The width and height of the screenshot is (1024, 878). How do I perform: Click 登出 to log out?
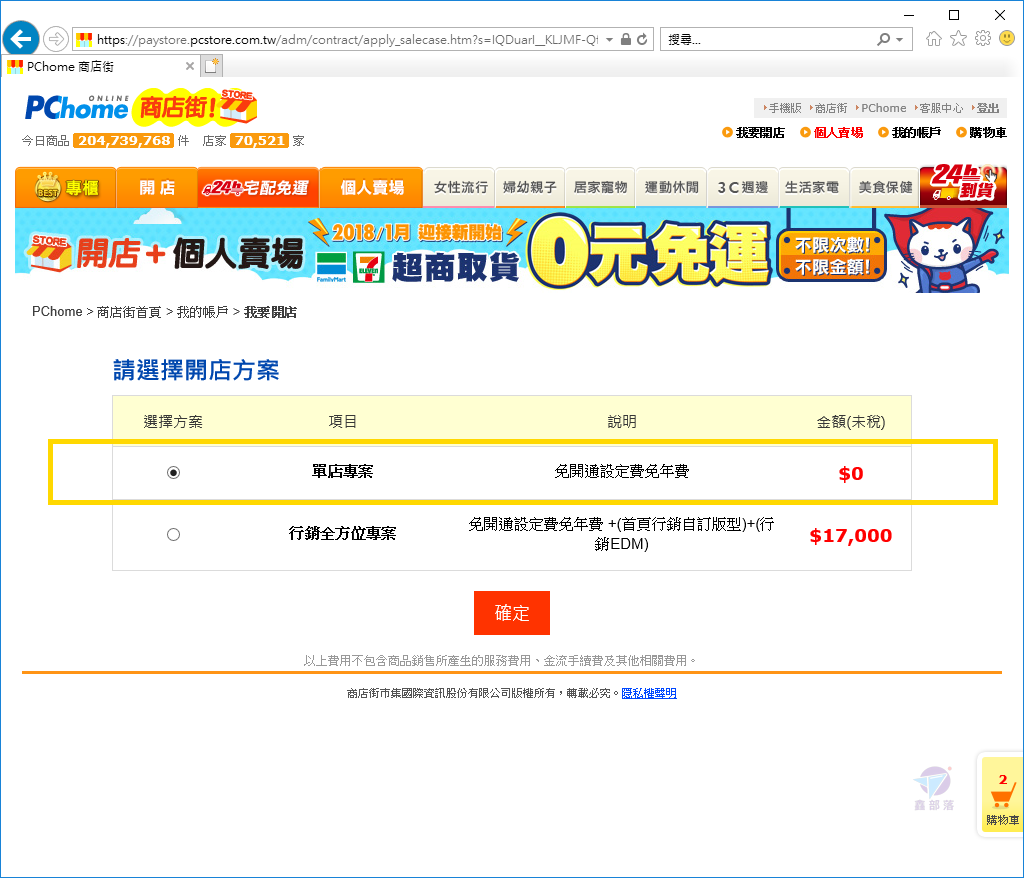coord(987,108)
